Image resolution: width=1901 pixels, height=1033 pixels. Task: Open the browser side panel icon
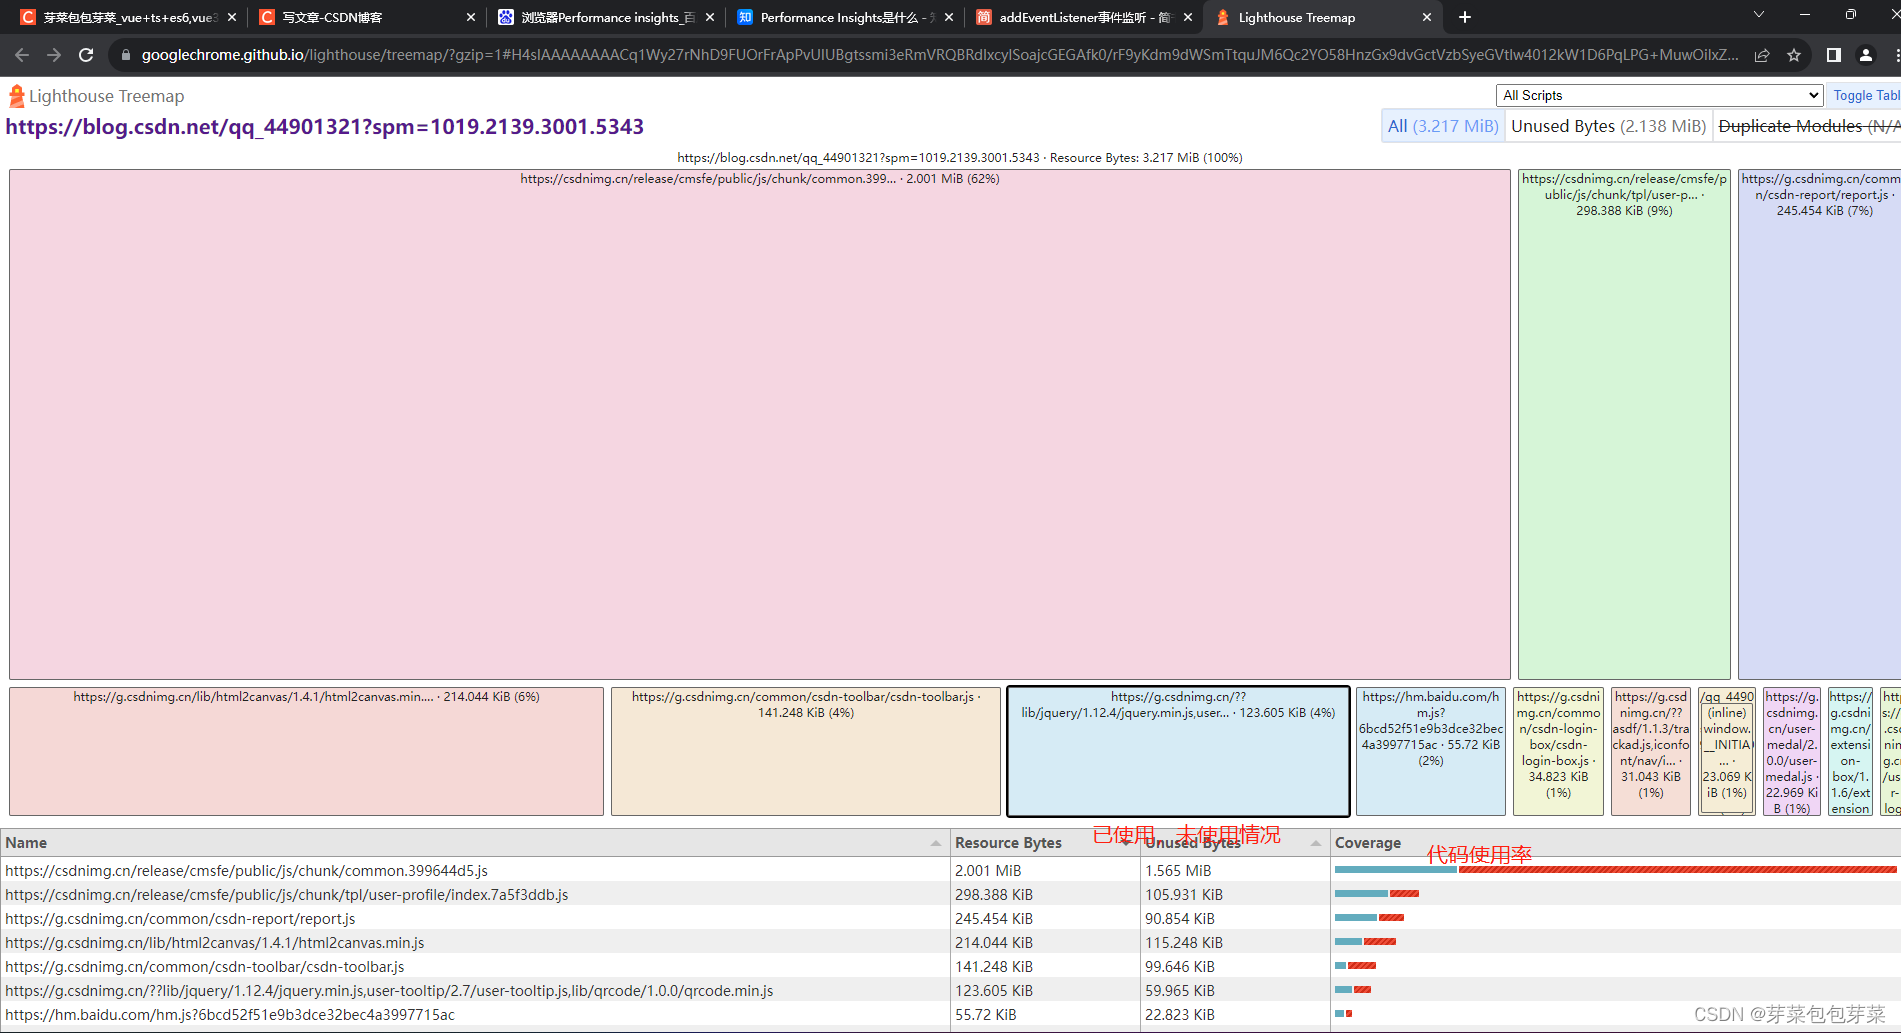(x=1833, y=55)
